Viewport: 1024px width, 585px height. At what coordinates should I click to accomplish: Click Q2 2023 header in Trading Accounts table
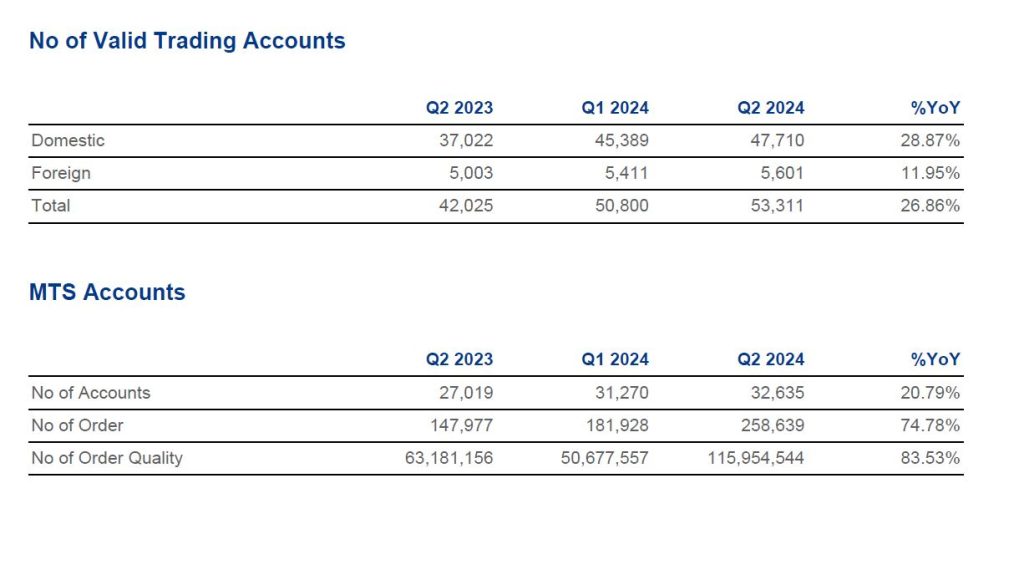459,108
